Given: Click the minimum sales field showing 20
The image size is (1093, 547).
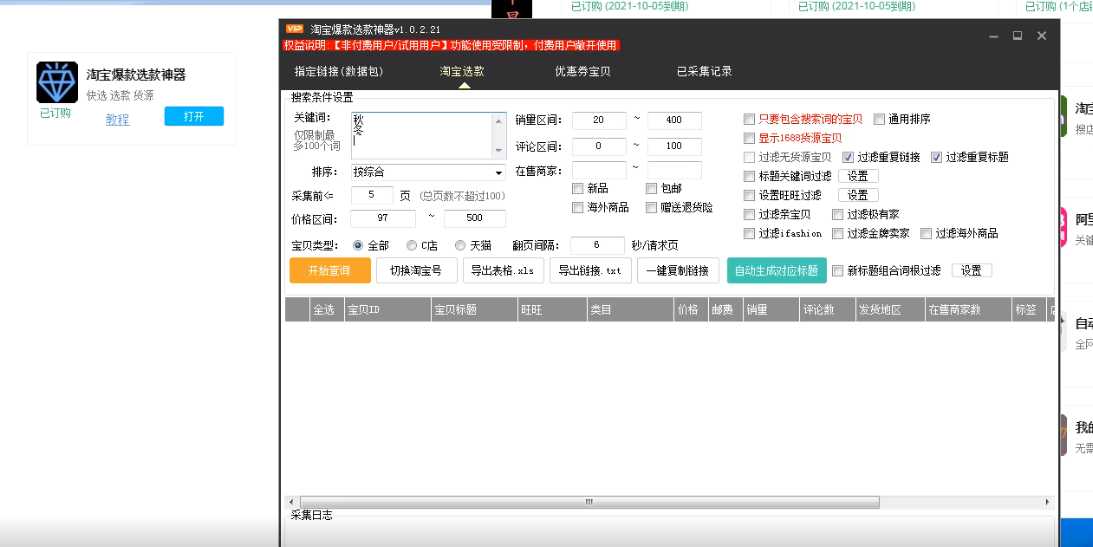Looking at the screenshot, I should (x=599, y=120).
